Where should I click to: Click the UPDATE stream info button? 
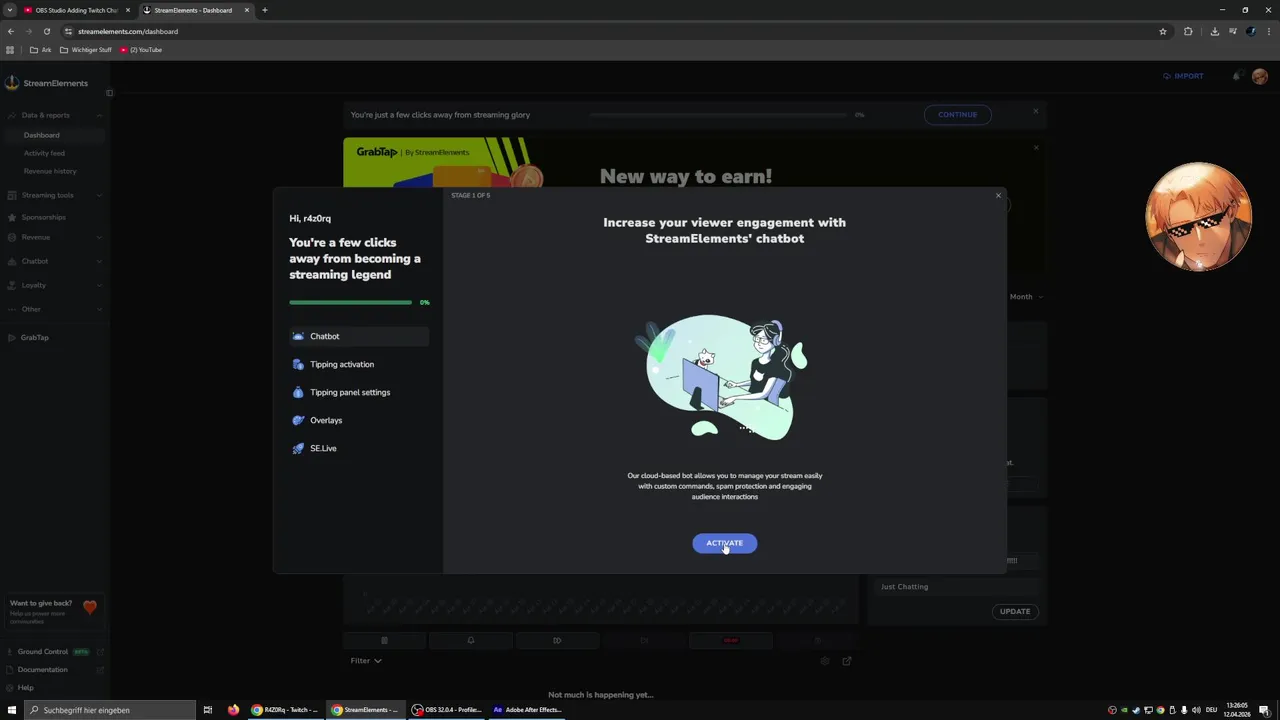[x=1014, y=611]
